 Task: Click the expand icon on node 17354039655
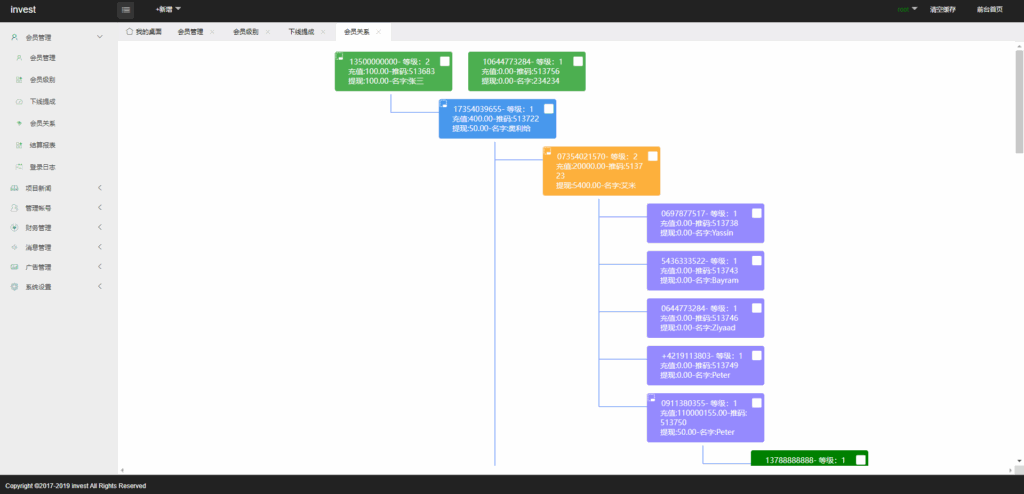coord(444,104)
